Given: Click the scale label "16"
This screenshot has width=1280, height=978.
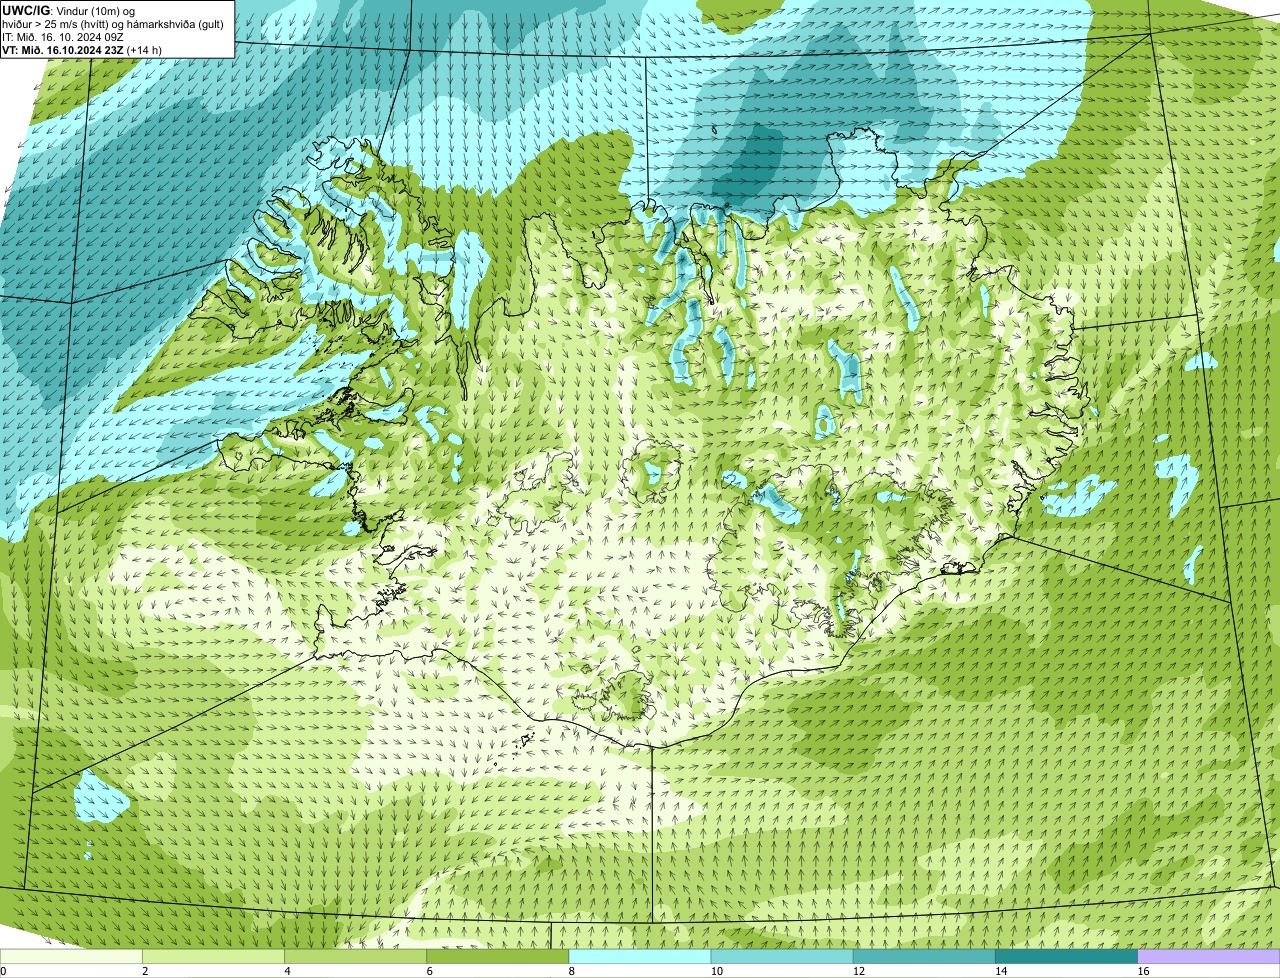Looking at the screenshot, I should (1144, 971).
